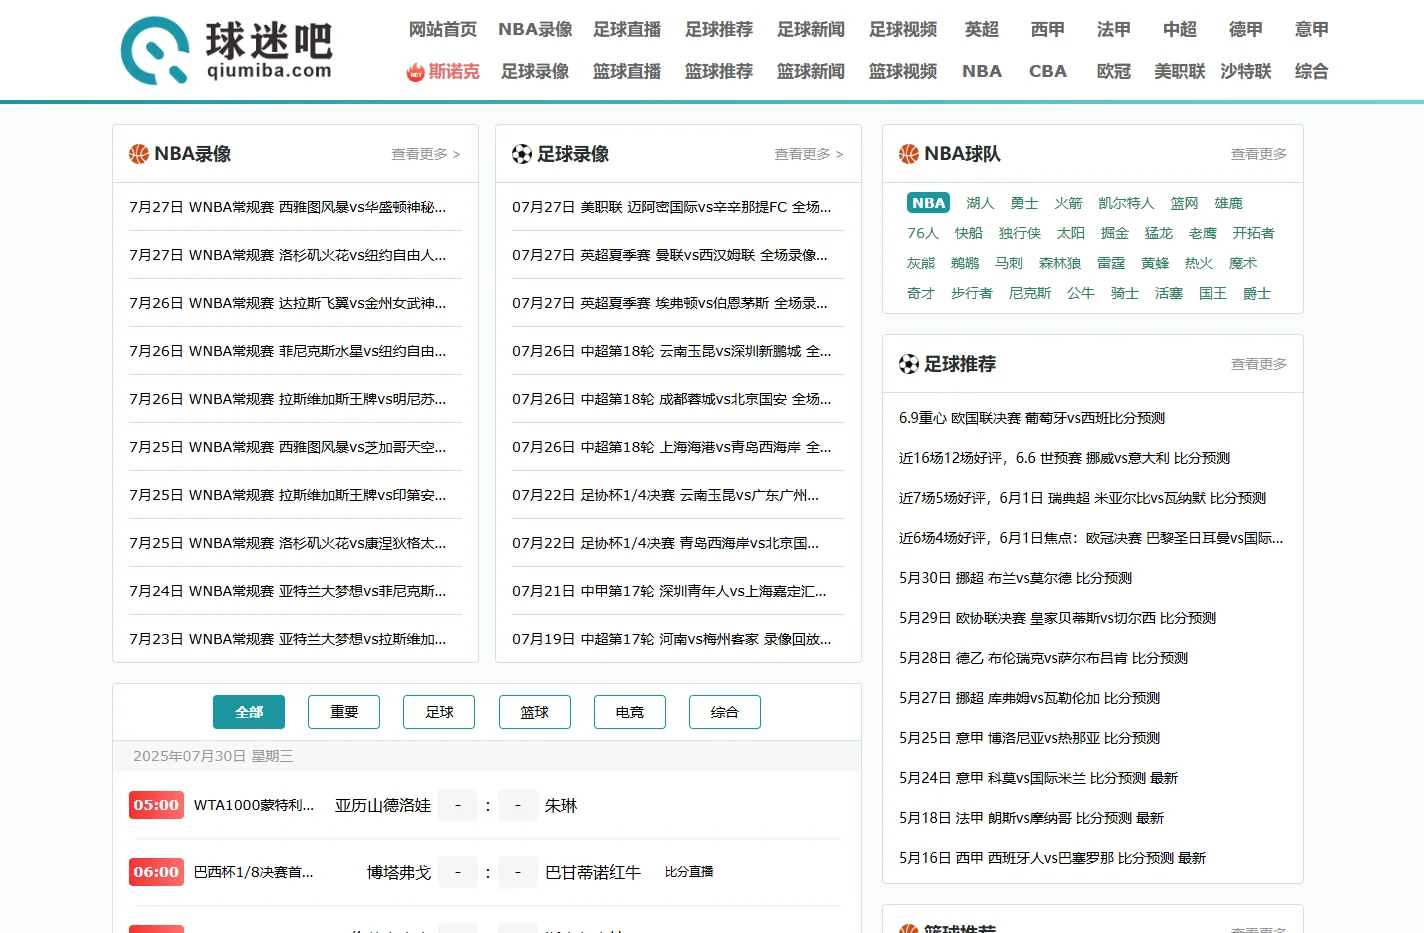Open 英超 navigation item
The width and height of the screenshot is (1424, 933).
pyautogui.click(x=982, y=30)
